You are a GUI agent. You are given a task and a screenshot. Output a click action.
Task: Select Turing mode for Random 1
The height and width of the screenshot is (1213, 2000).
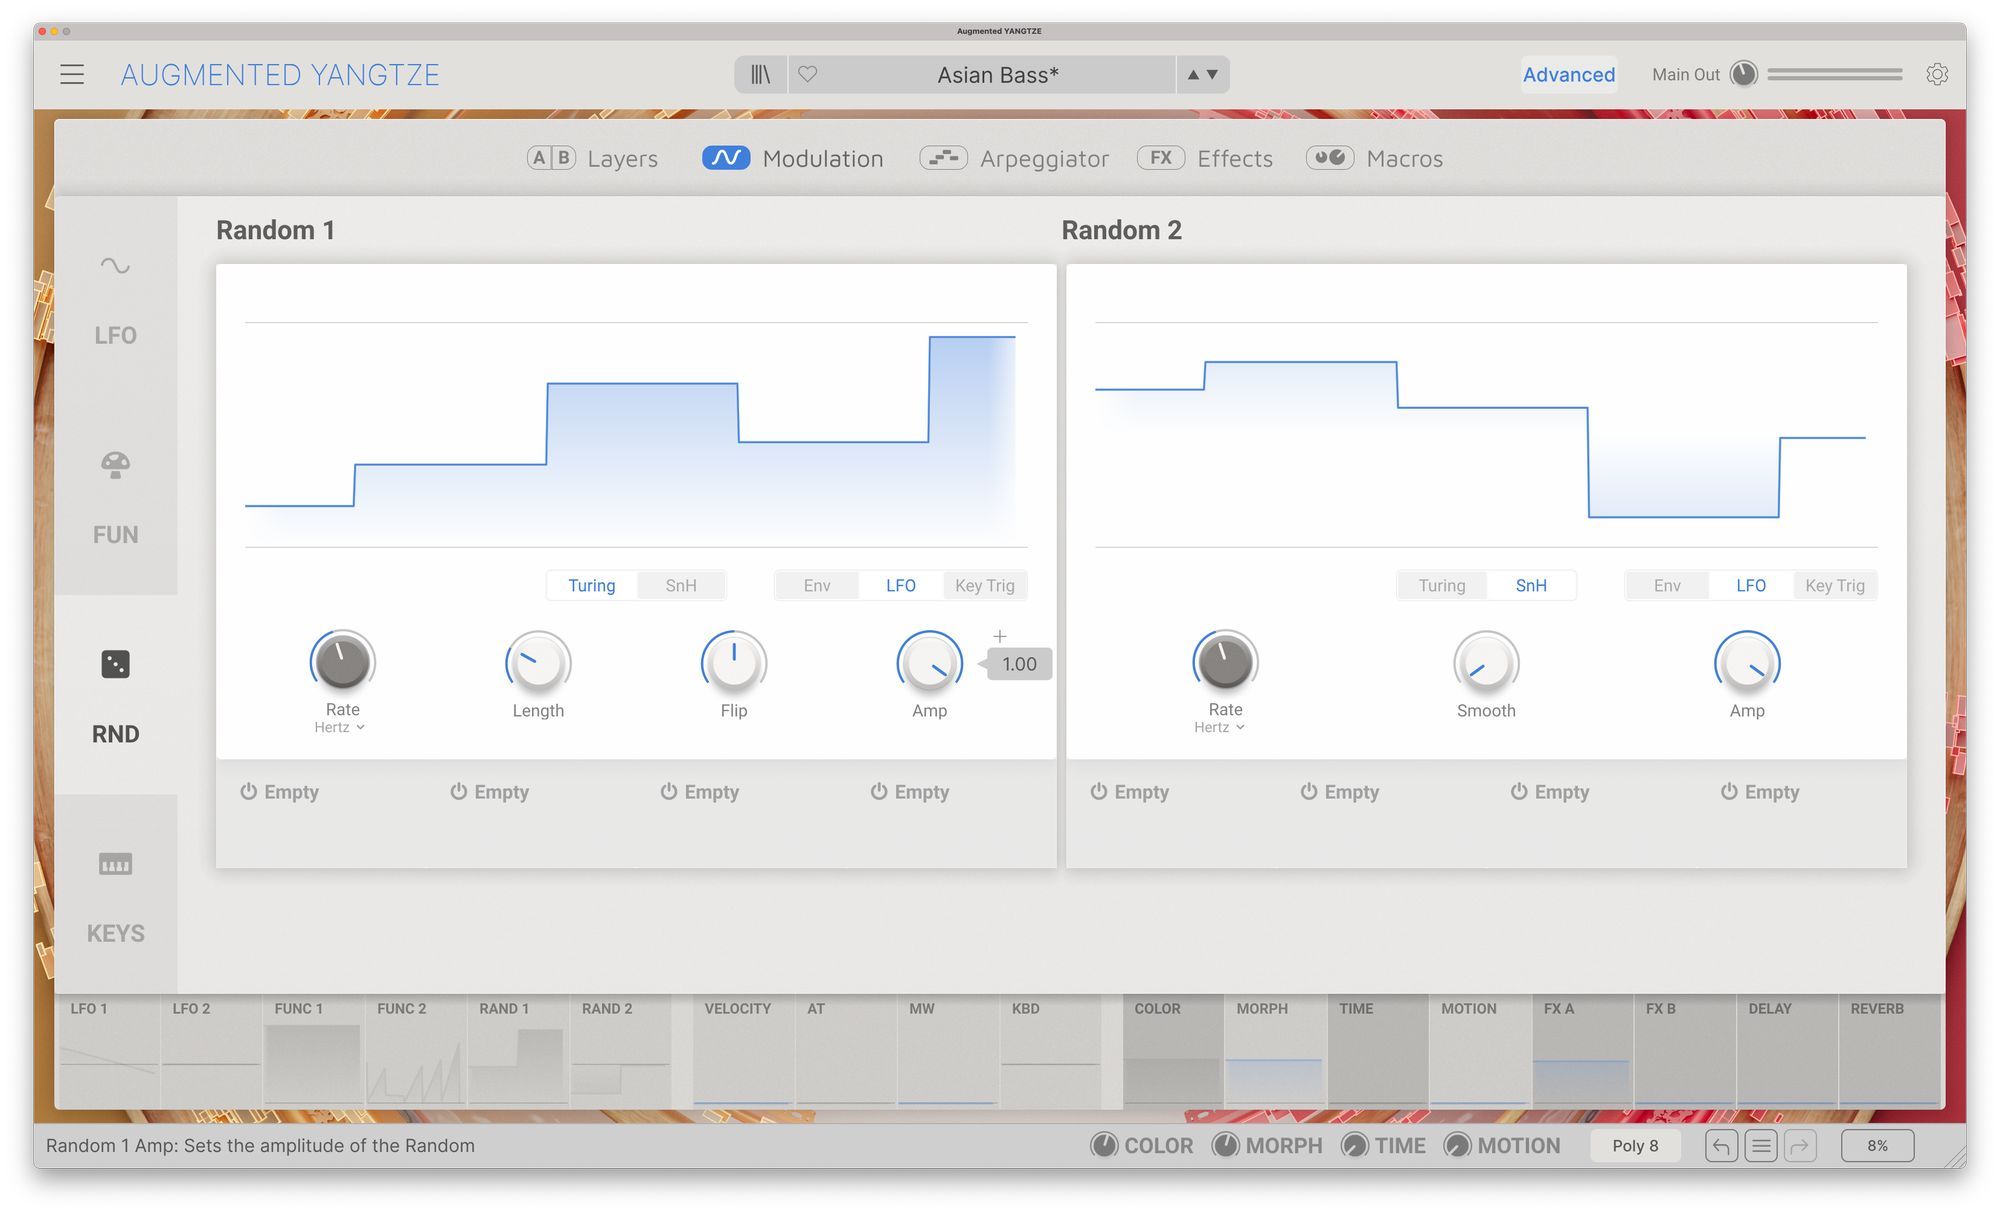(592, 586)
